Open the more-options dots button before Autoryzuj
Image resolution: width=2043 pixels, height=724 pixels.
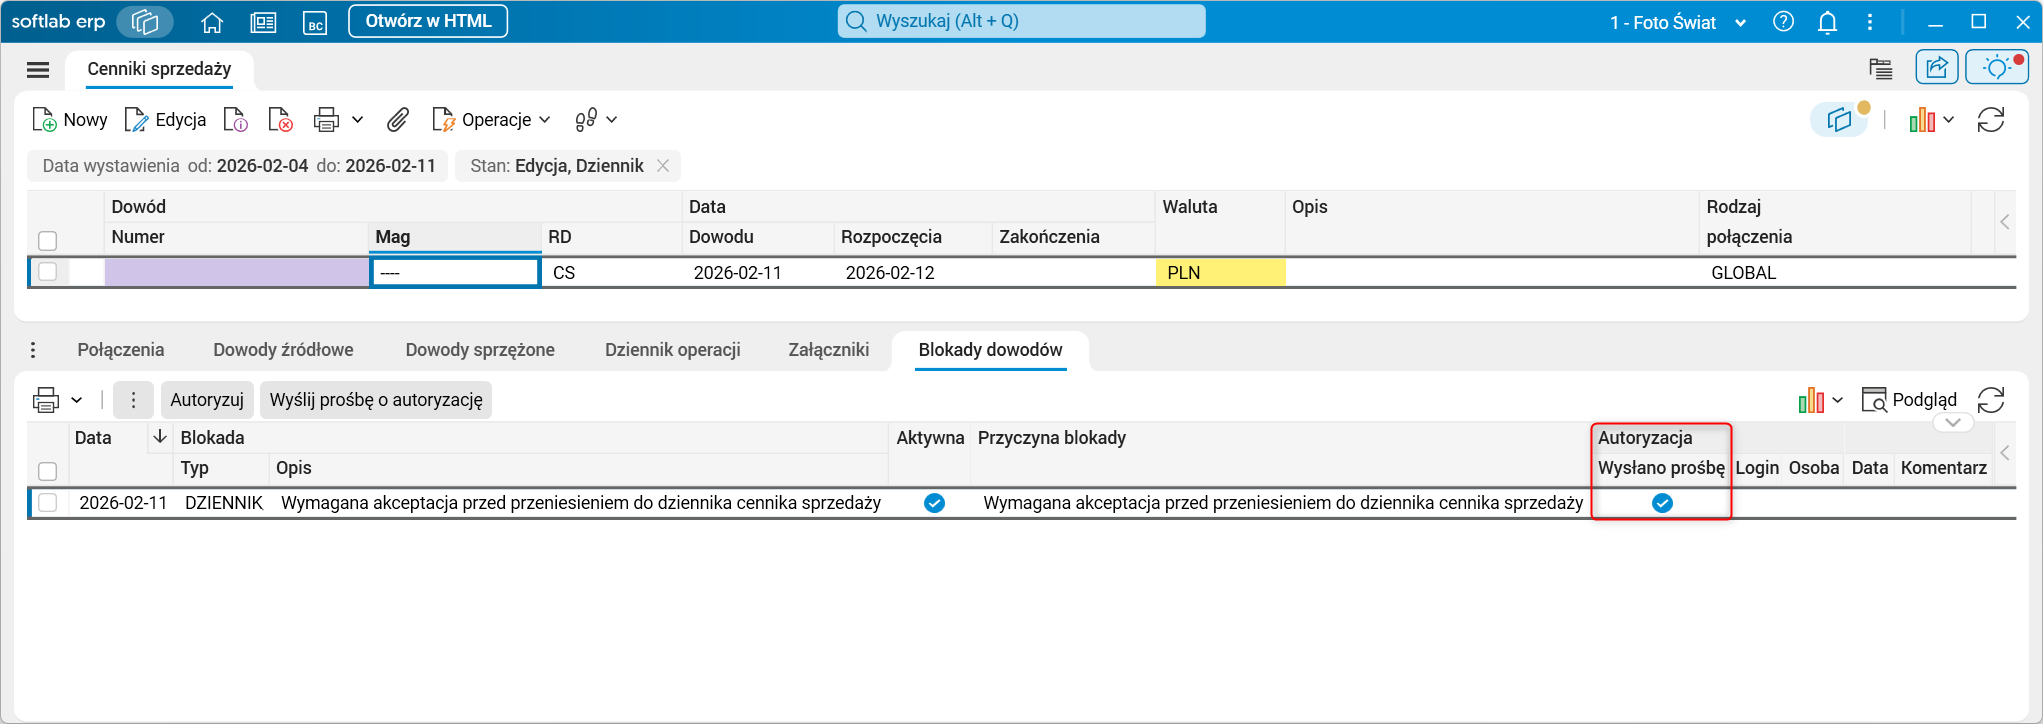[x=133, y=400]
